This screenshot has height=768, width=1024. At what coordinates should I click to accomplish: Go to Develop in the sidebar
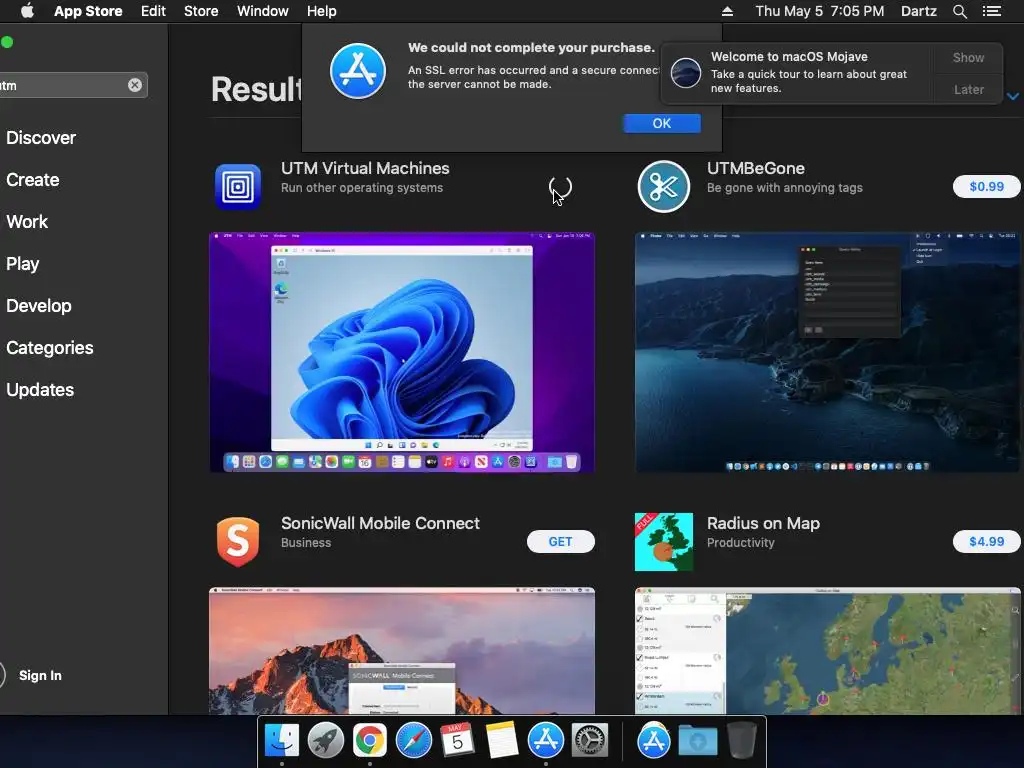39,306
